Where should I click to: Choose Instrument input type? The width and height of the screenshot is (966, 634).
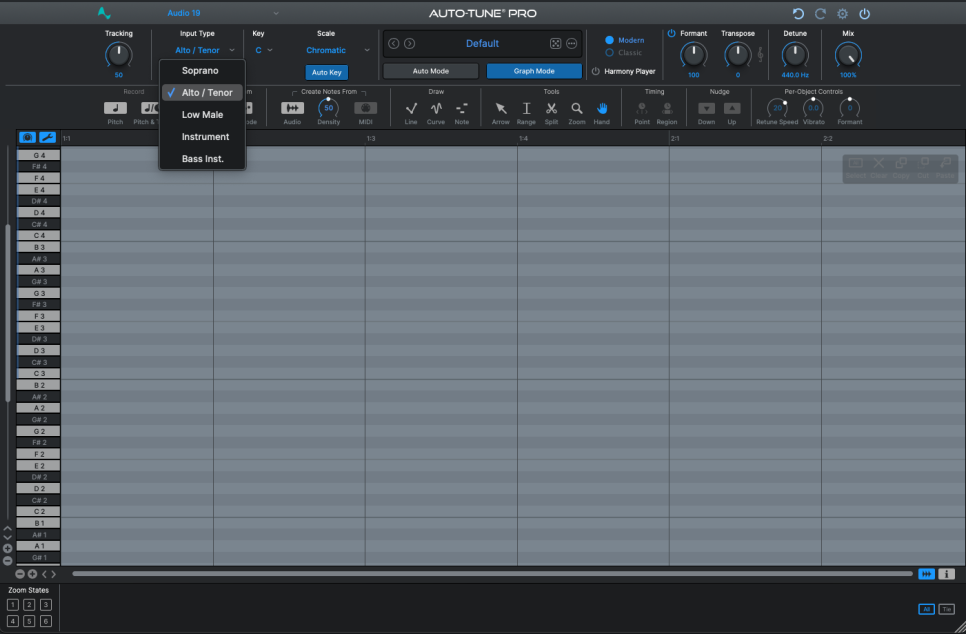[203, 137]
